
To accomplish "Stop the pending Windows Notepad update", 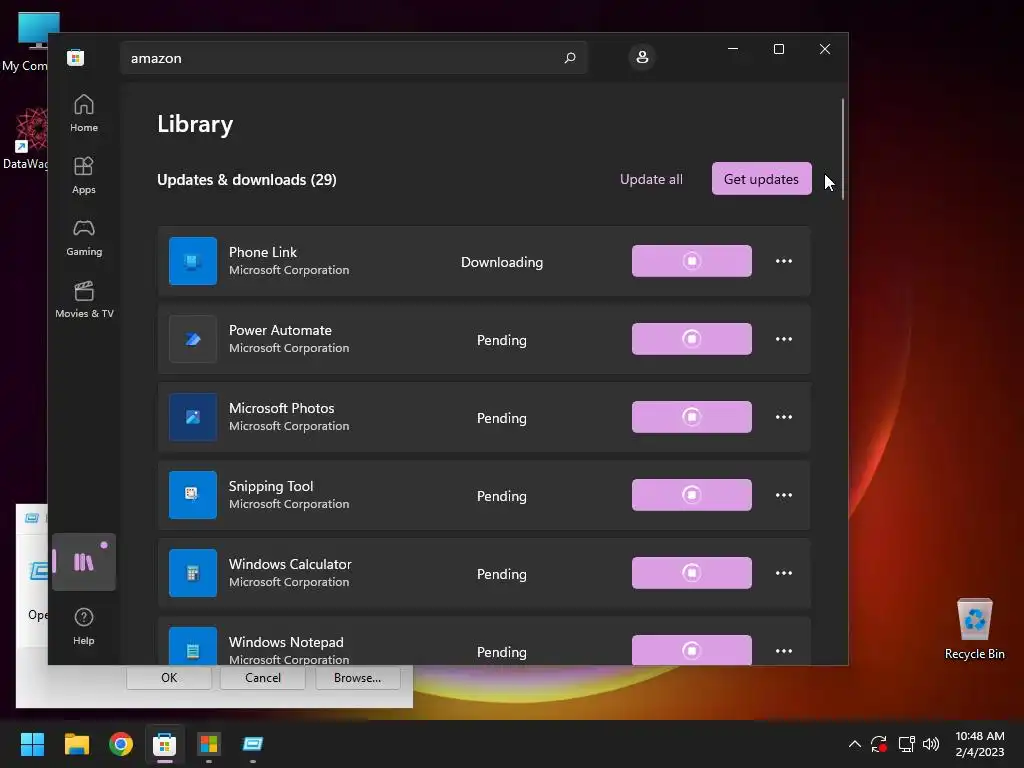I will (x=692, y=650).
